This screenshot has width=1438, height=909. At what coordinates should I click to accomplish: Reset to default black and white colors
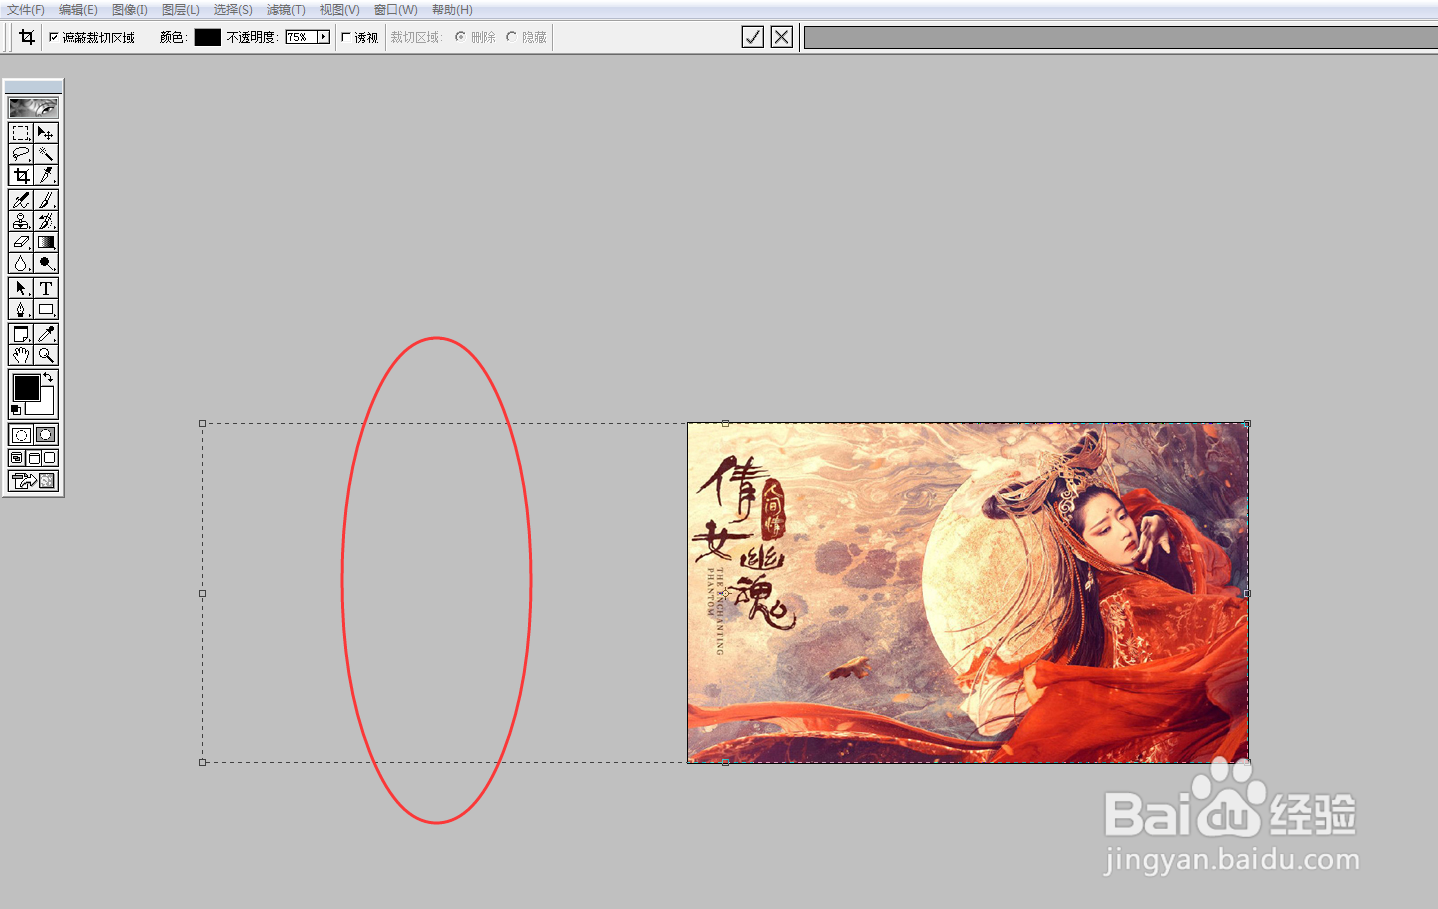tap(16, 410)
